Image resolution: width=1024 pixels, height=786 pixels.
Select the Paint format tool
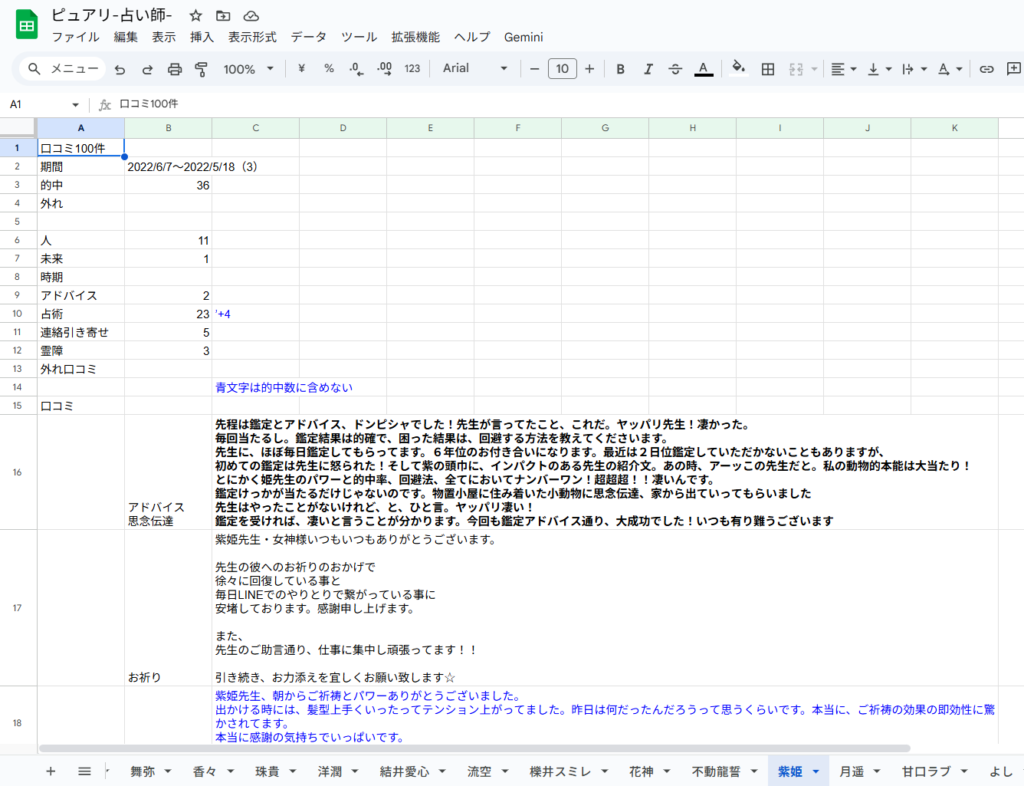(x=203, y=69)
